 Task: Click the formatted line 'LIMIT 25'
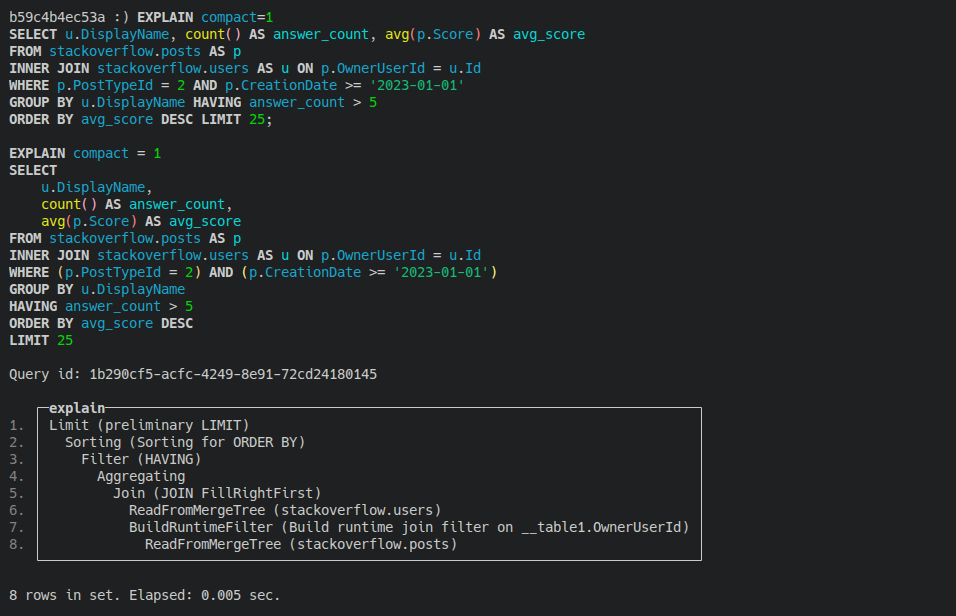41,340
